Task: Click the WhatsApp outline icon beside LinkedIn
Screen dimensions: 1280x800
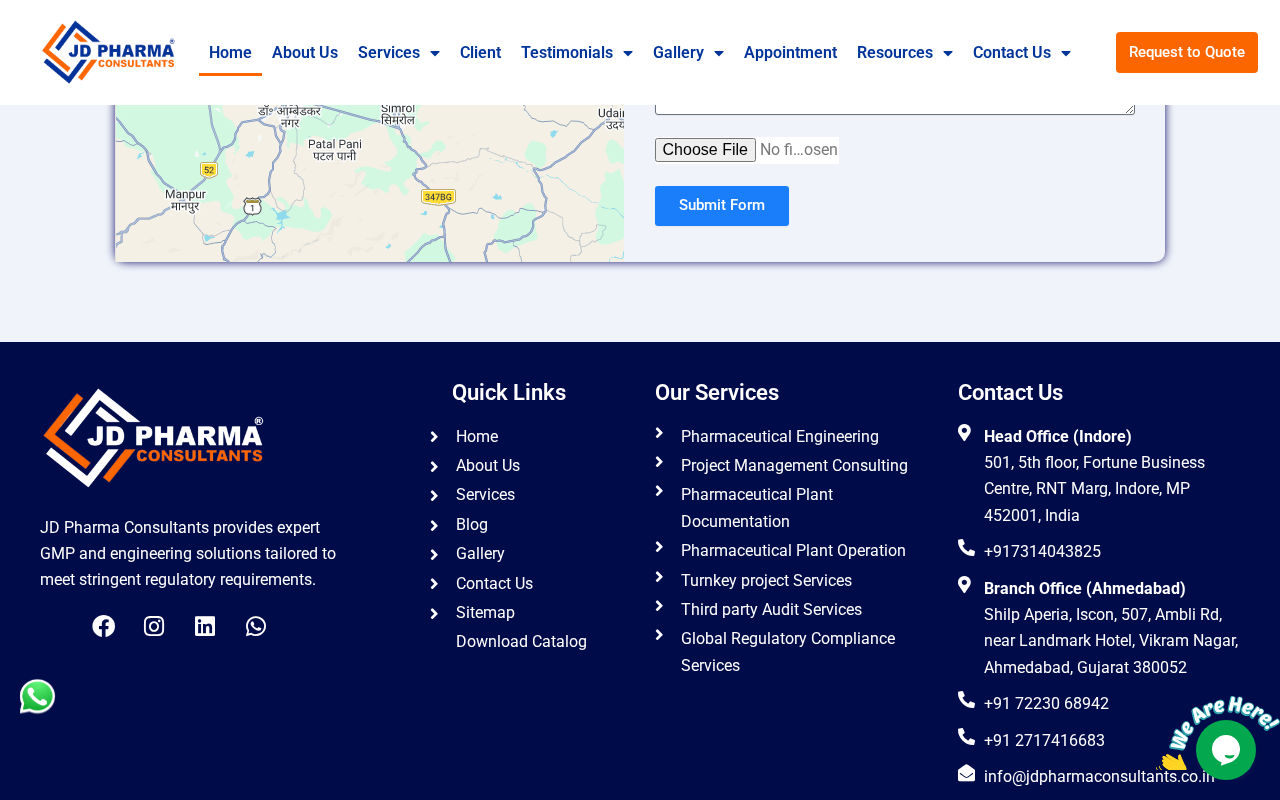Action: click(x=256, y=626)
